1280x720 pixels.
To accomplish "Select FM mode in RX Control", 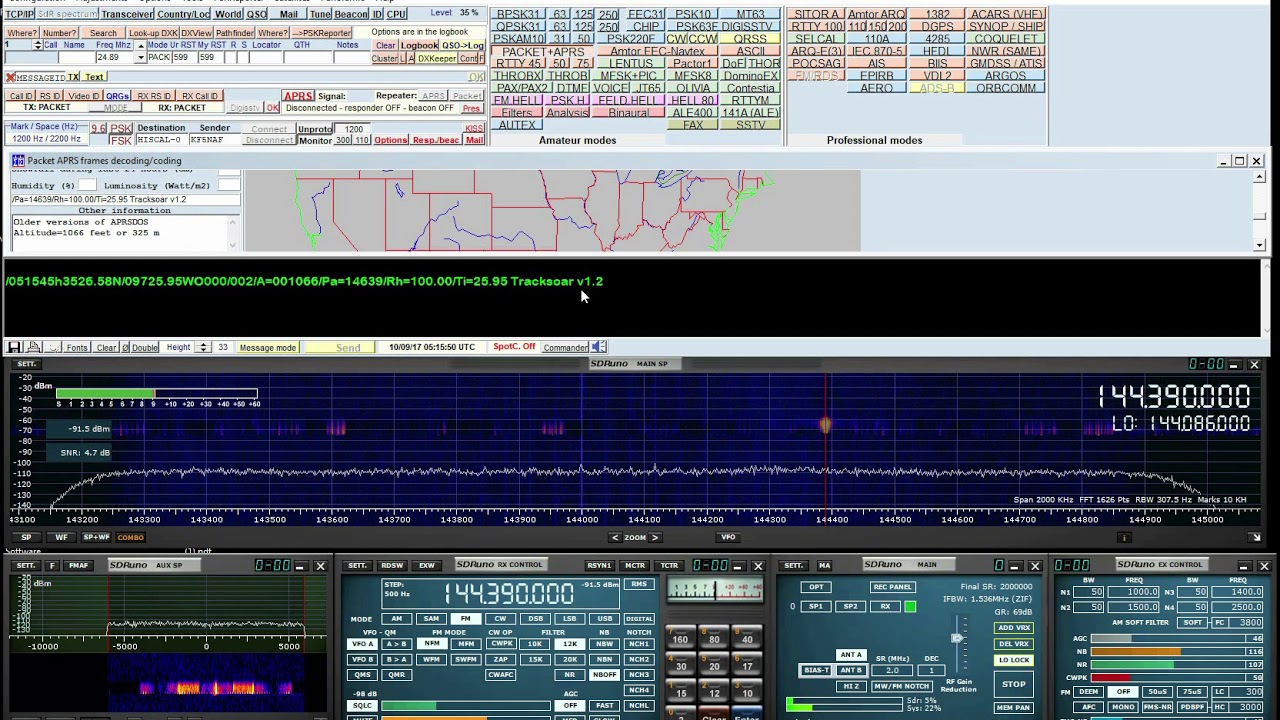I will (465, 618).
